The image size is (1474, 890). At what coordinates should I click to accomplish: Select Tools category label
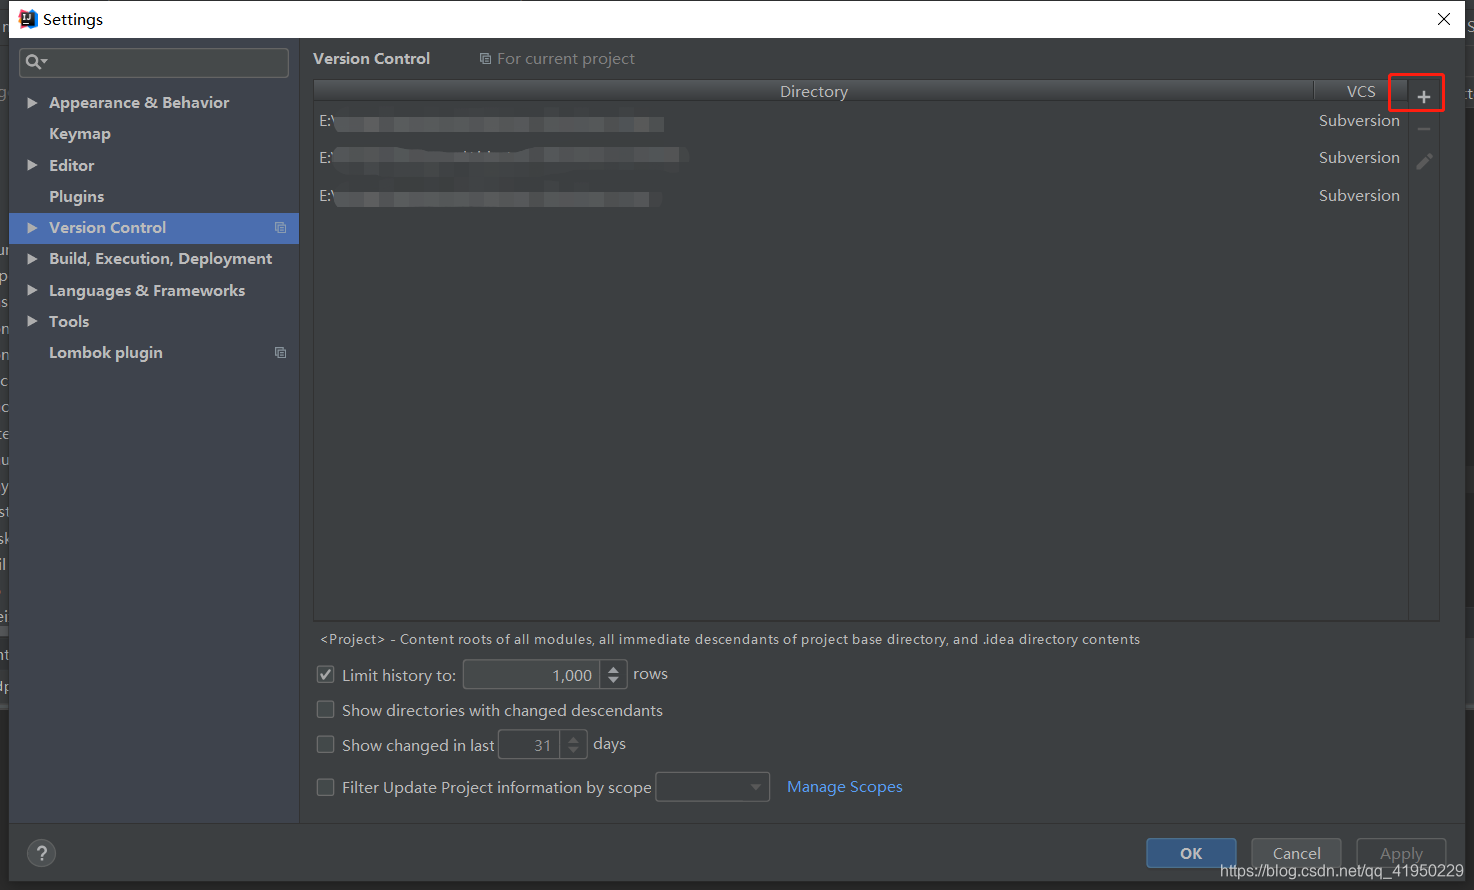[69, 321]
